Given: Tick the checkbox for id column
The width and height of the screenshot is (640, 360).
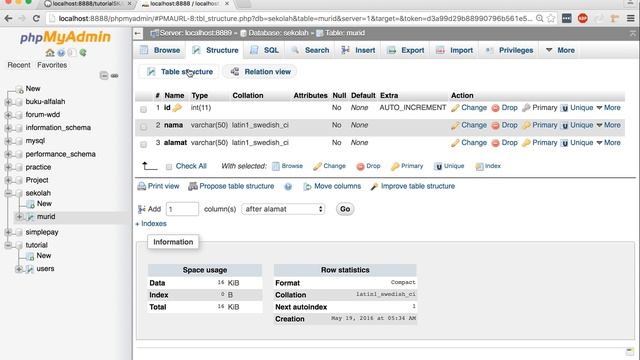Looking at the screenshot, I should pos(143,109).
